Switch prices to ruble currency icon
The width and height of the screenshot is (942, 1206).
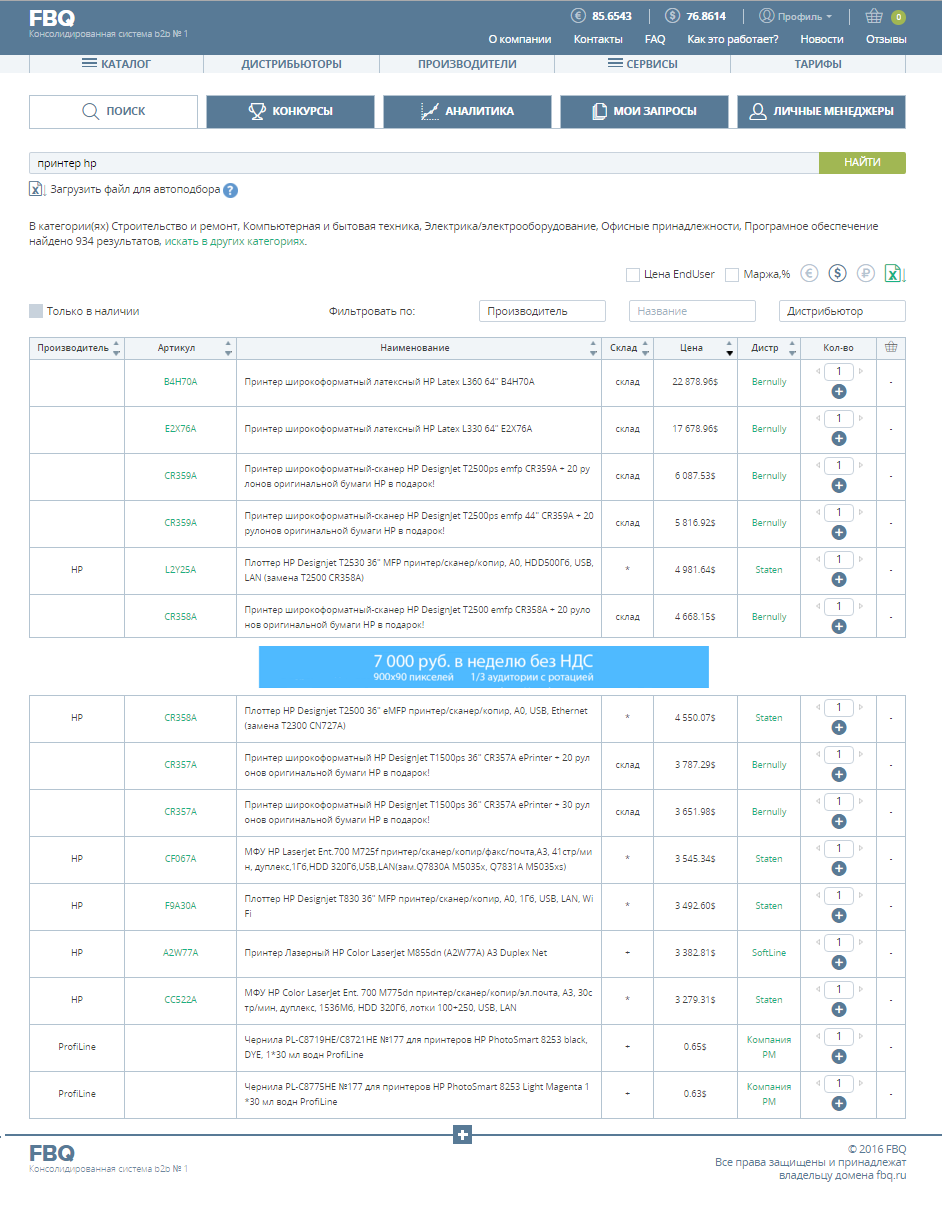point(866,273)
